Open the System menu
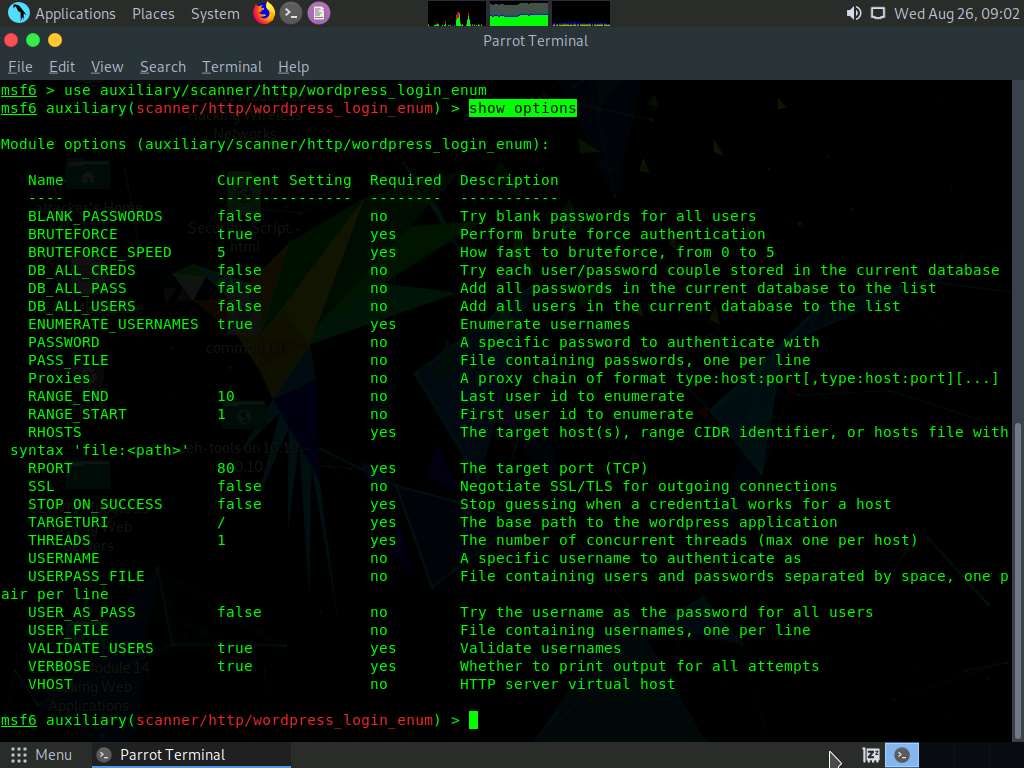This screenshot has height=768, width=1024. pos(213,13)
